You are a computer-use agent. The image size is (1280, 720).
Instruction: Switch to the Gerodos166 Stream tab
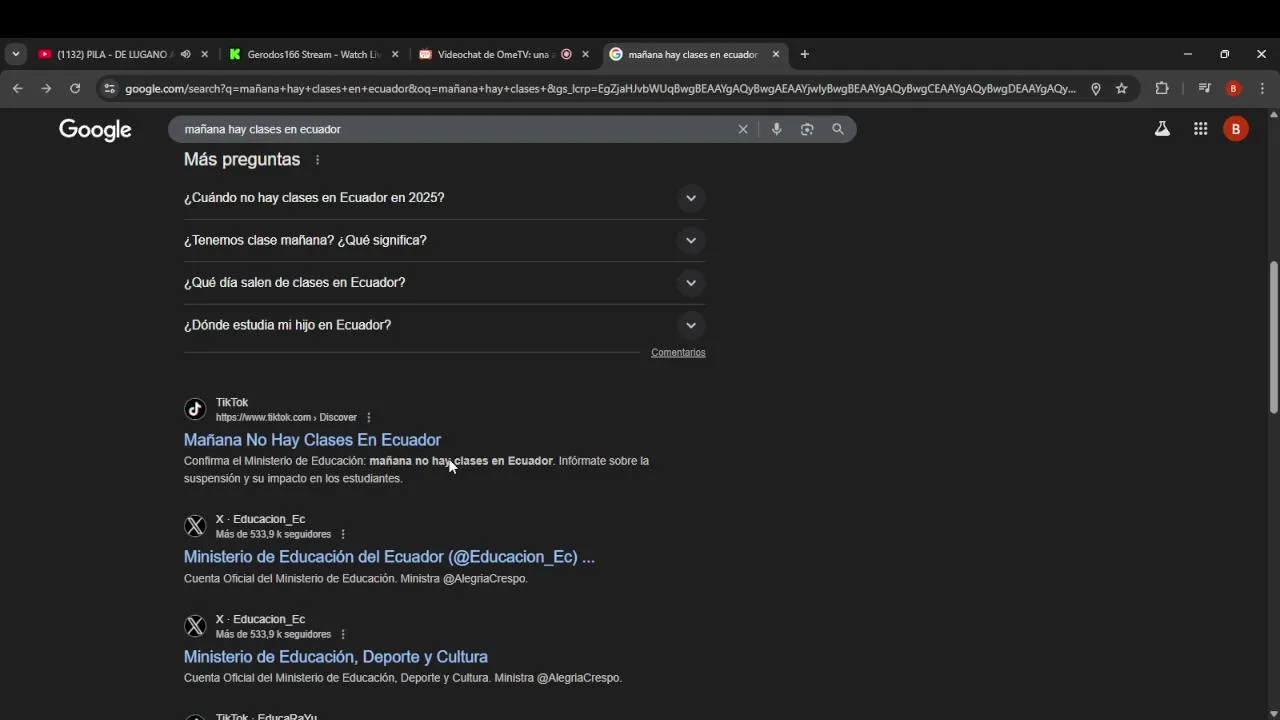coord(313,54)
